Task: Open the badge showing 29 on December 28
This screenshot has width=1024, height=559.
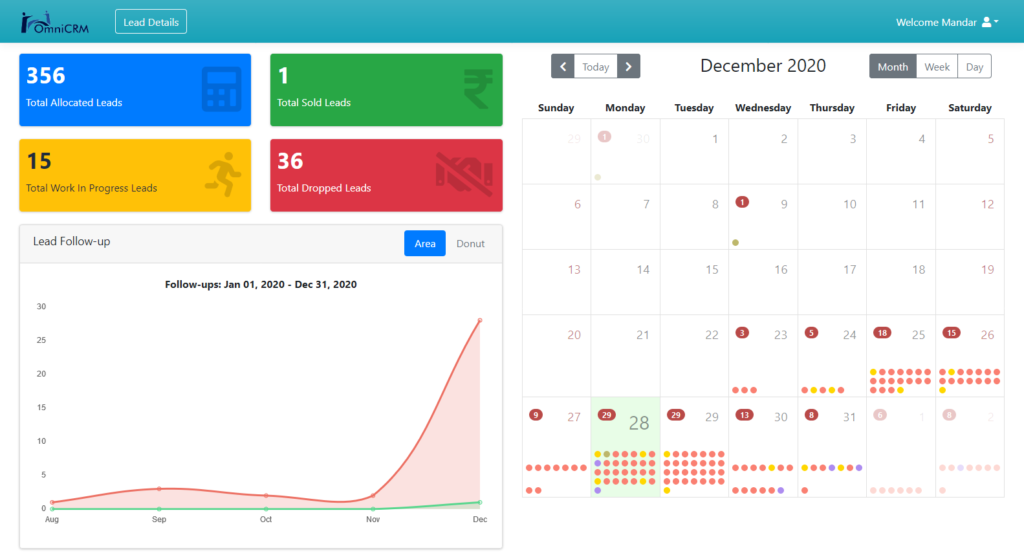Action: (606, 415)
